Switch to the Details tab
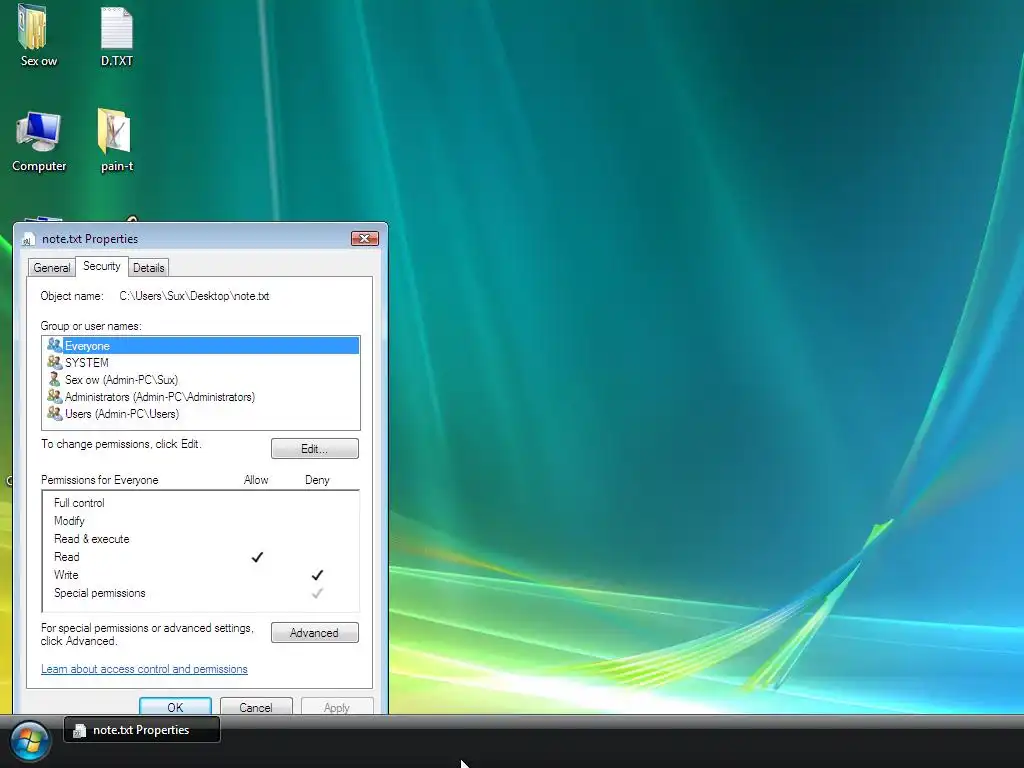1024x768 pixels. [x=148, y=268]
